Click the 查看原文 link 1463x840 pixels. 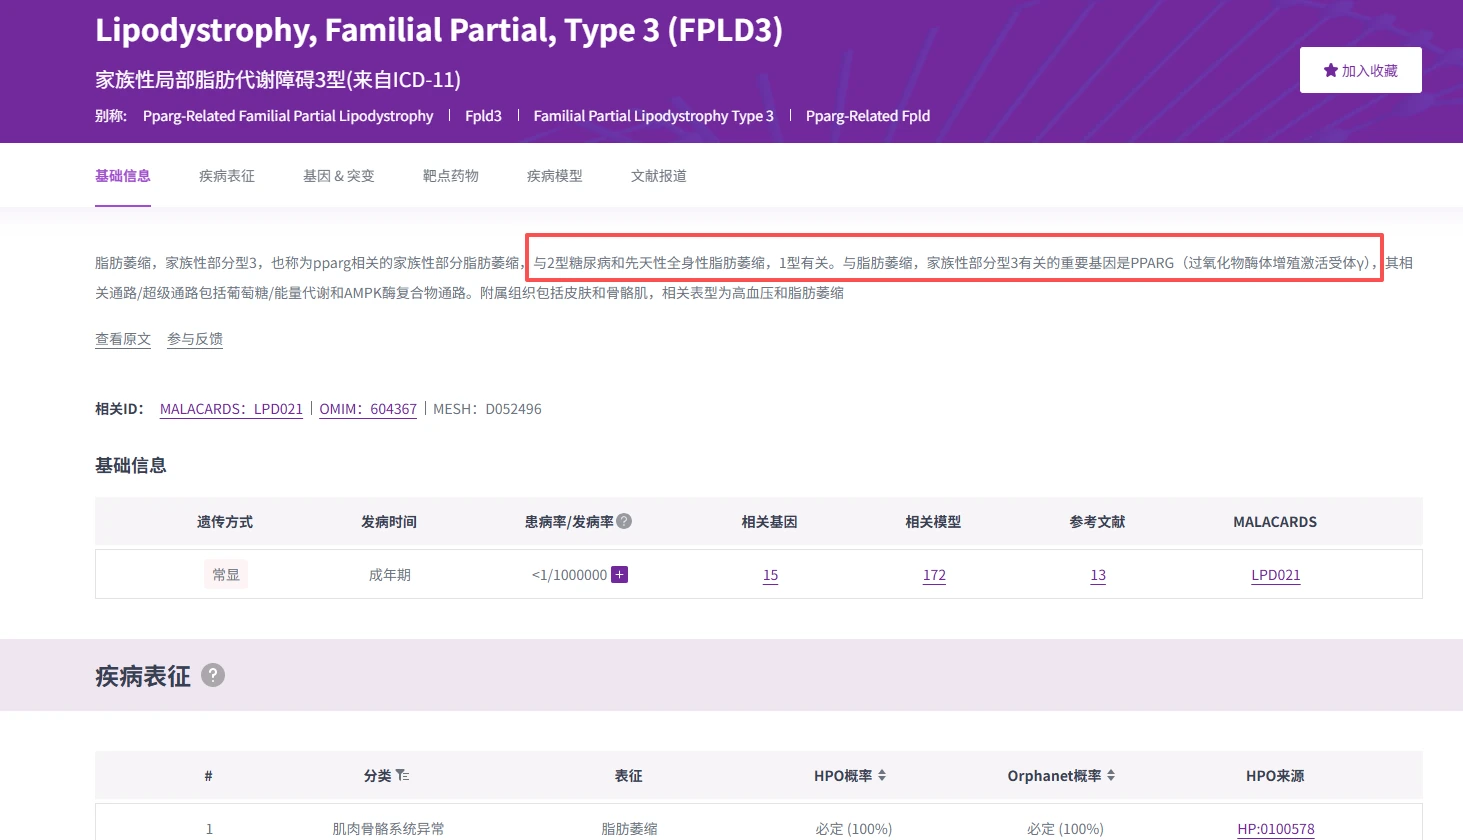[x=122, y=339]
